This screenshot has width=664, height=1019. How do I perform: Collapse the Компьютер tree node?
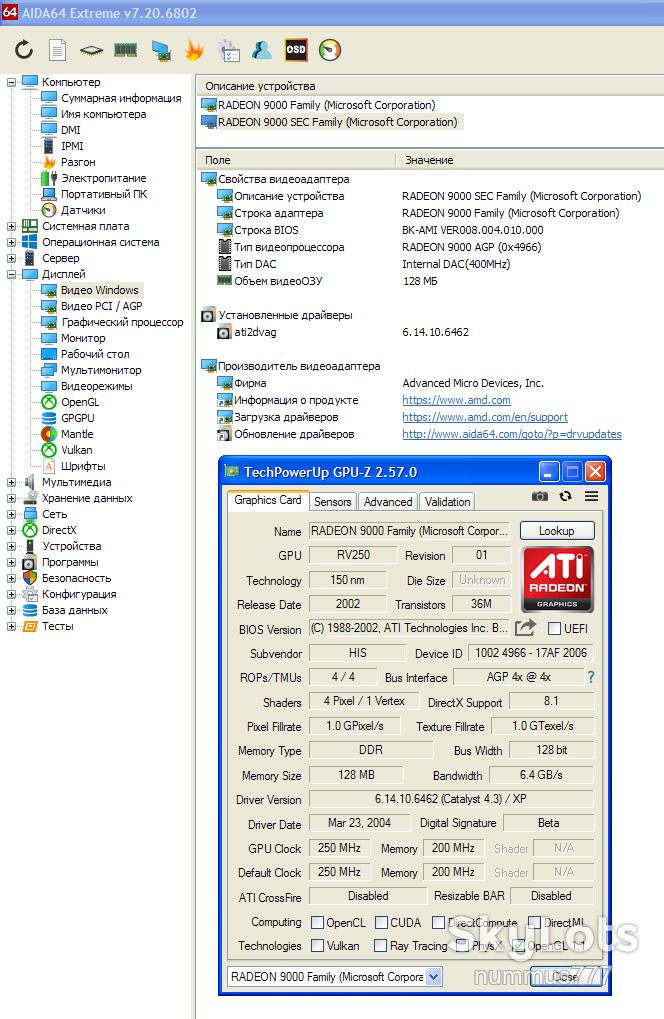(11, 82)
